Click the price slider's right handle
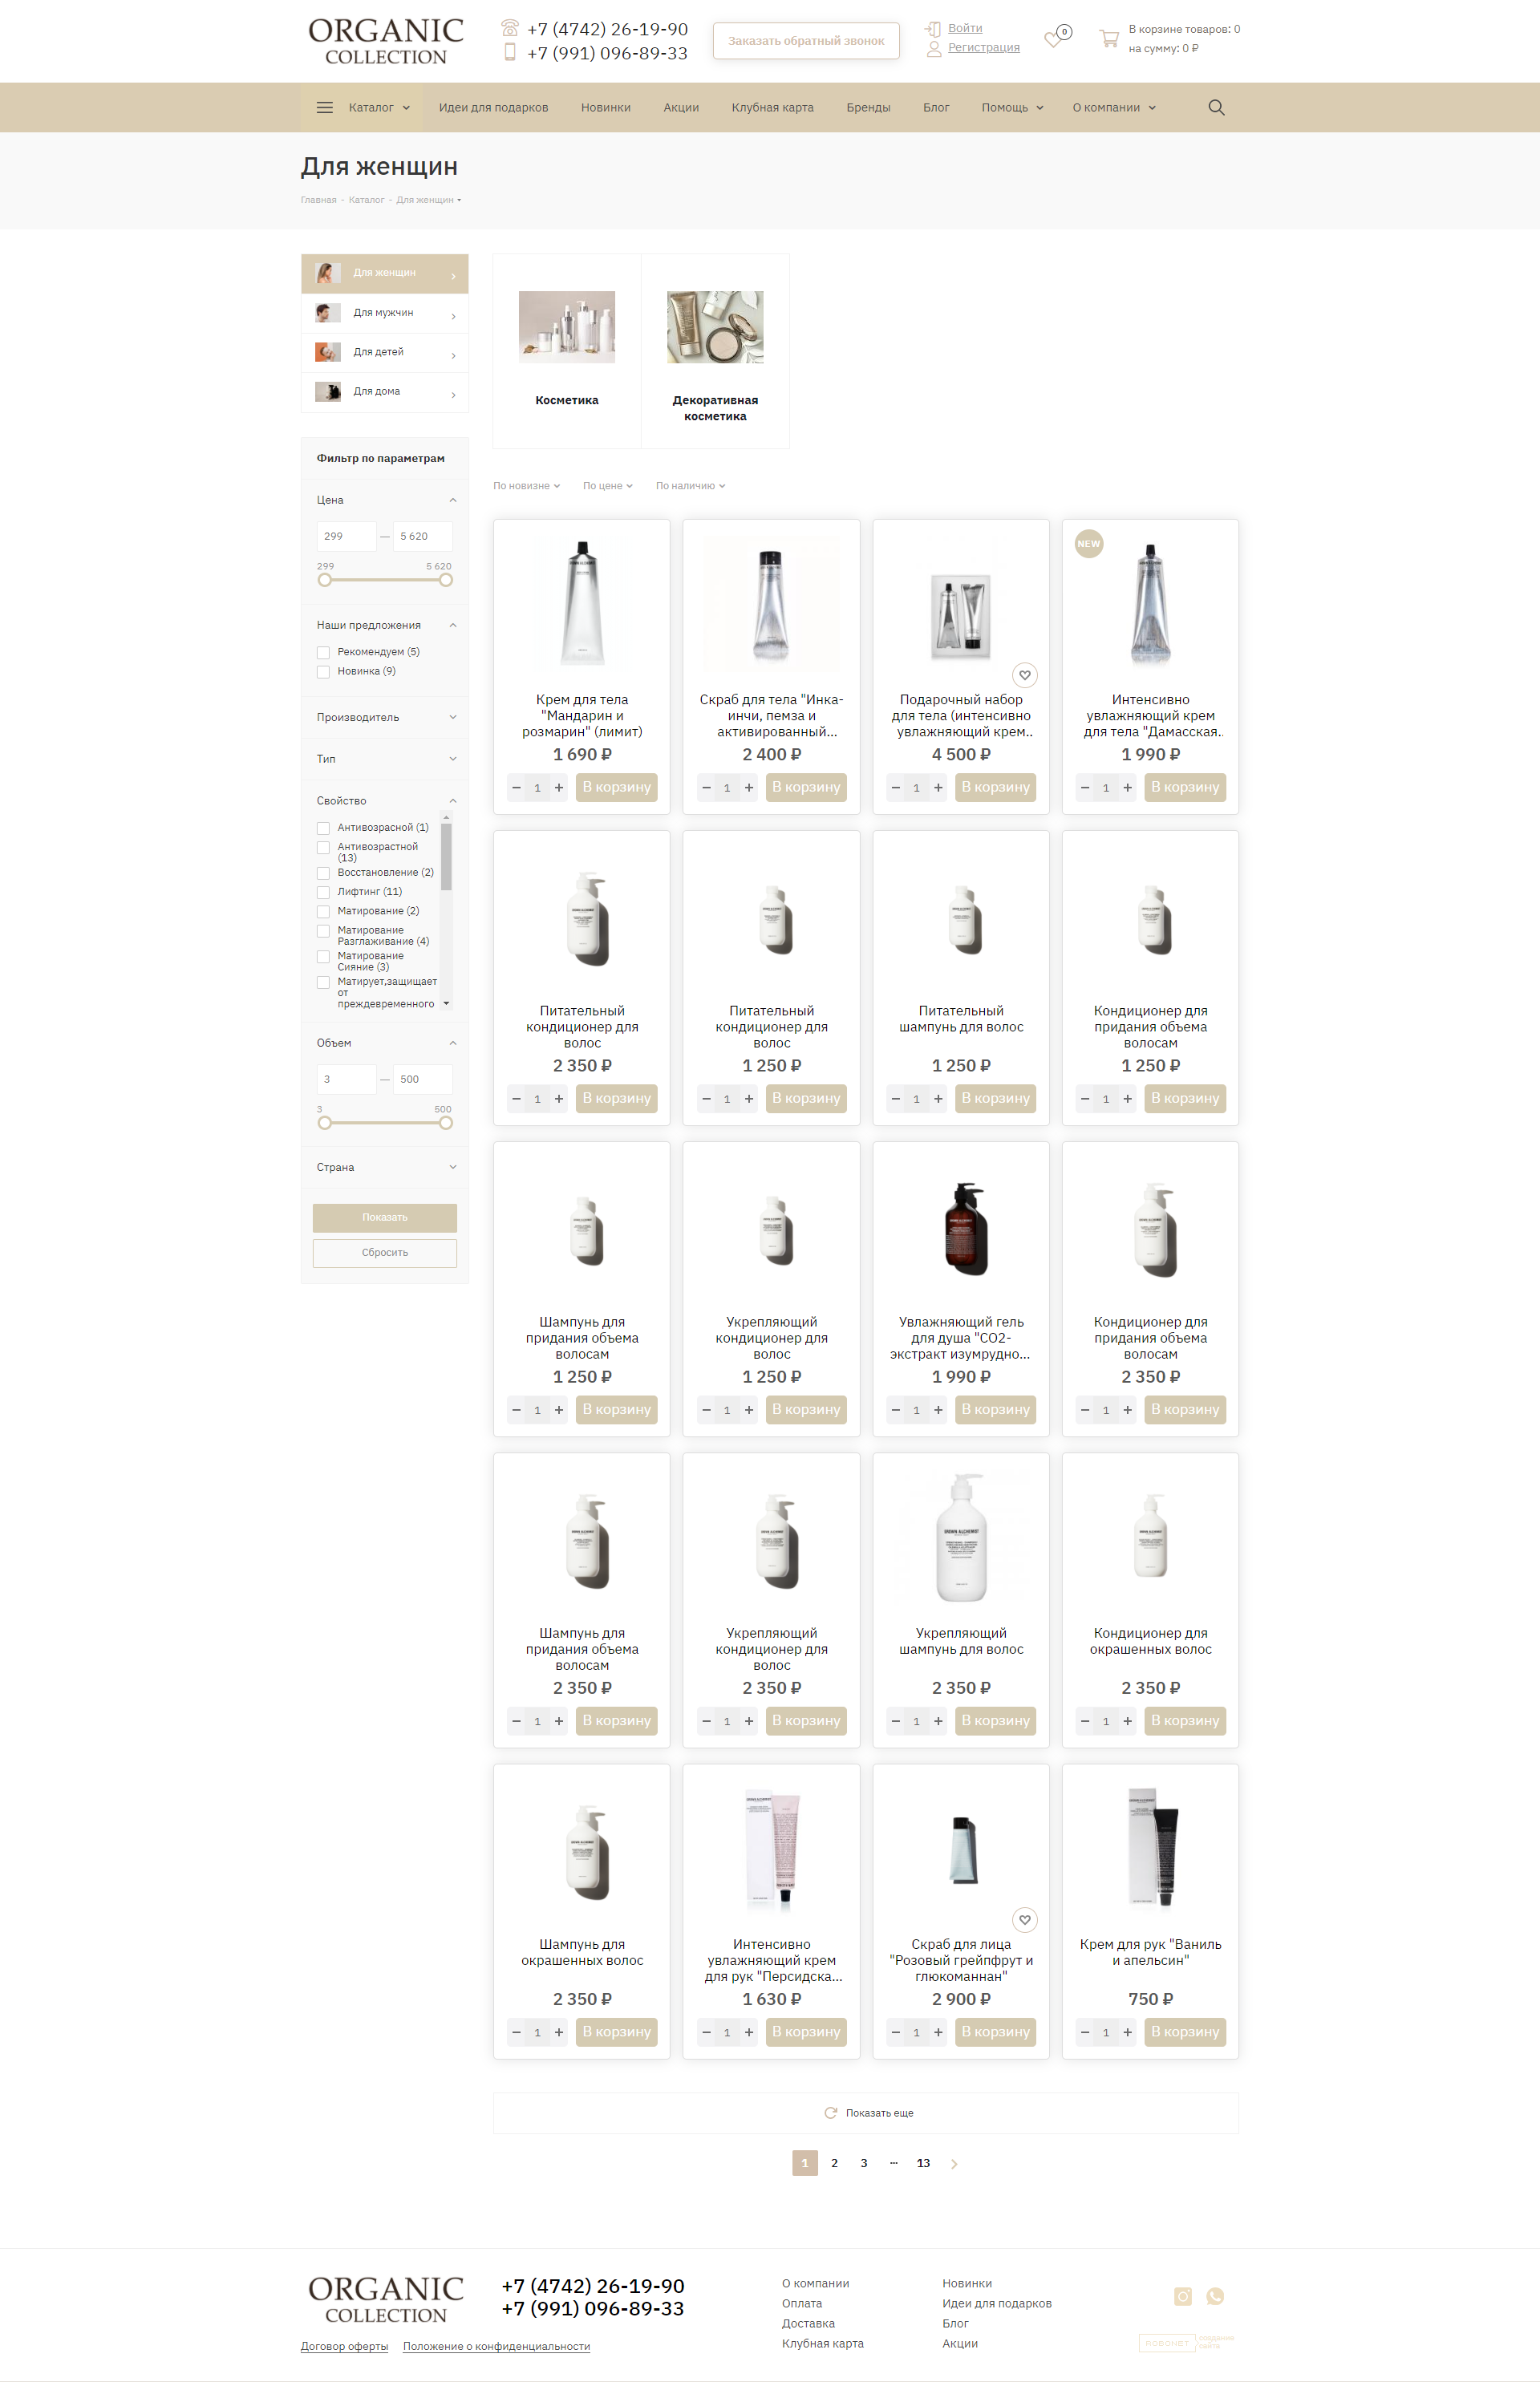This screenshot has width=1540, height=2382. click(446, 580)
